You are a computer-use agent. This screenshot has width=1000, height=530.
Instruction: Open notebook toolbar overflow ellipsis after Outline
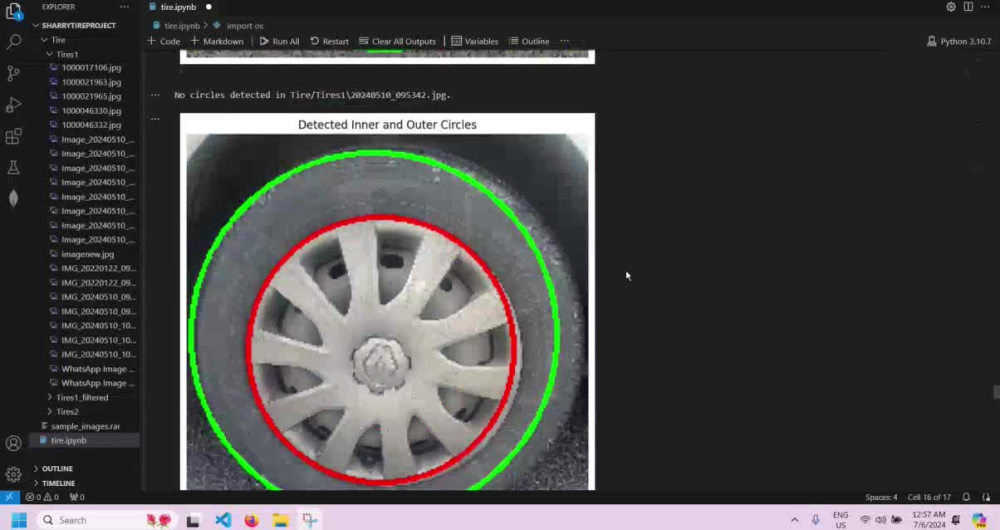click(564, 41)
